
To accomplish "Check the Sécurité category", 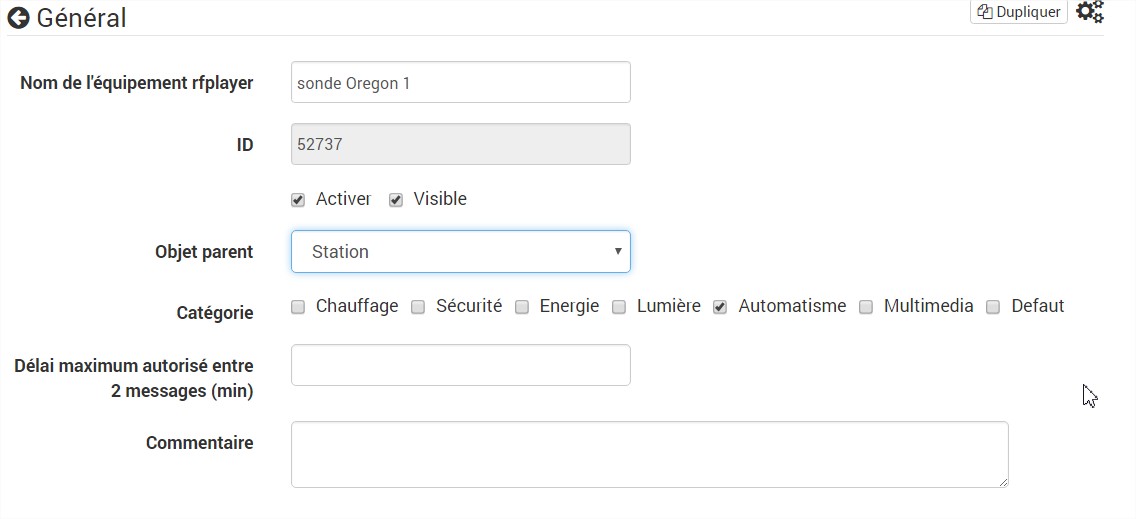I will [x=418, y=307].
